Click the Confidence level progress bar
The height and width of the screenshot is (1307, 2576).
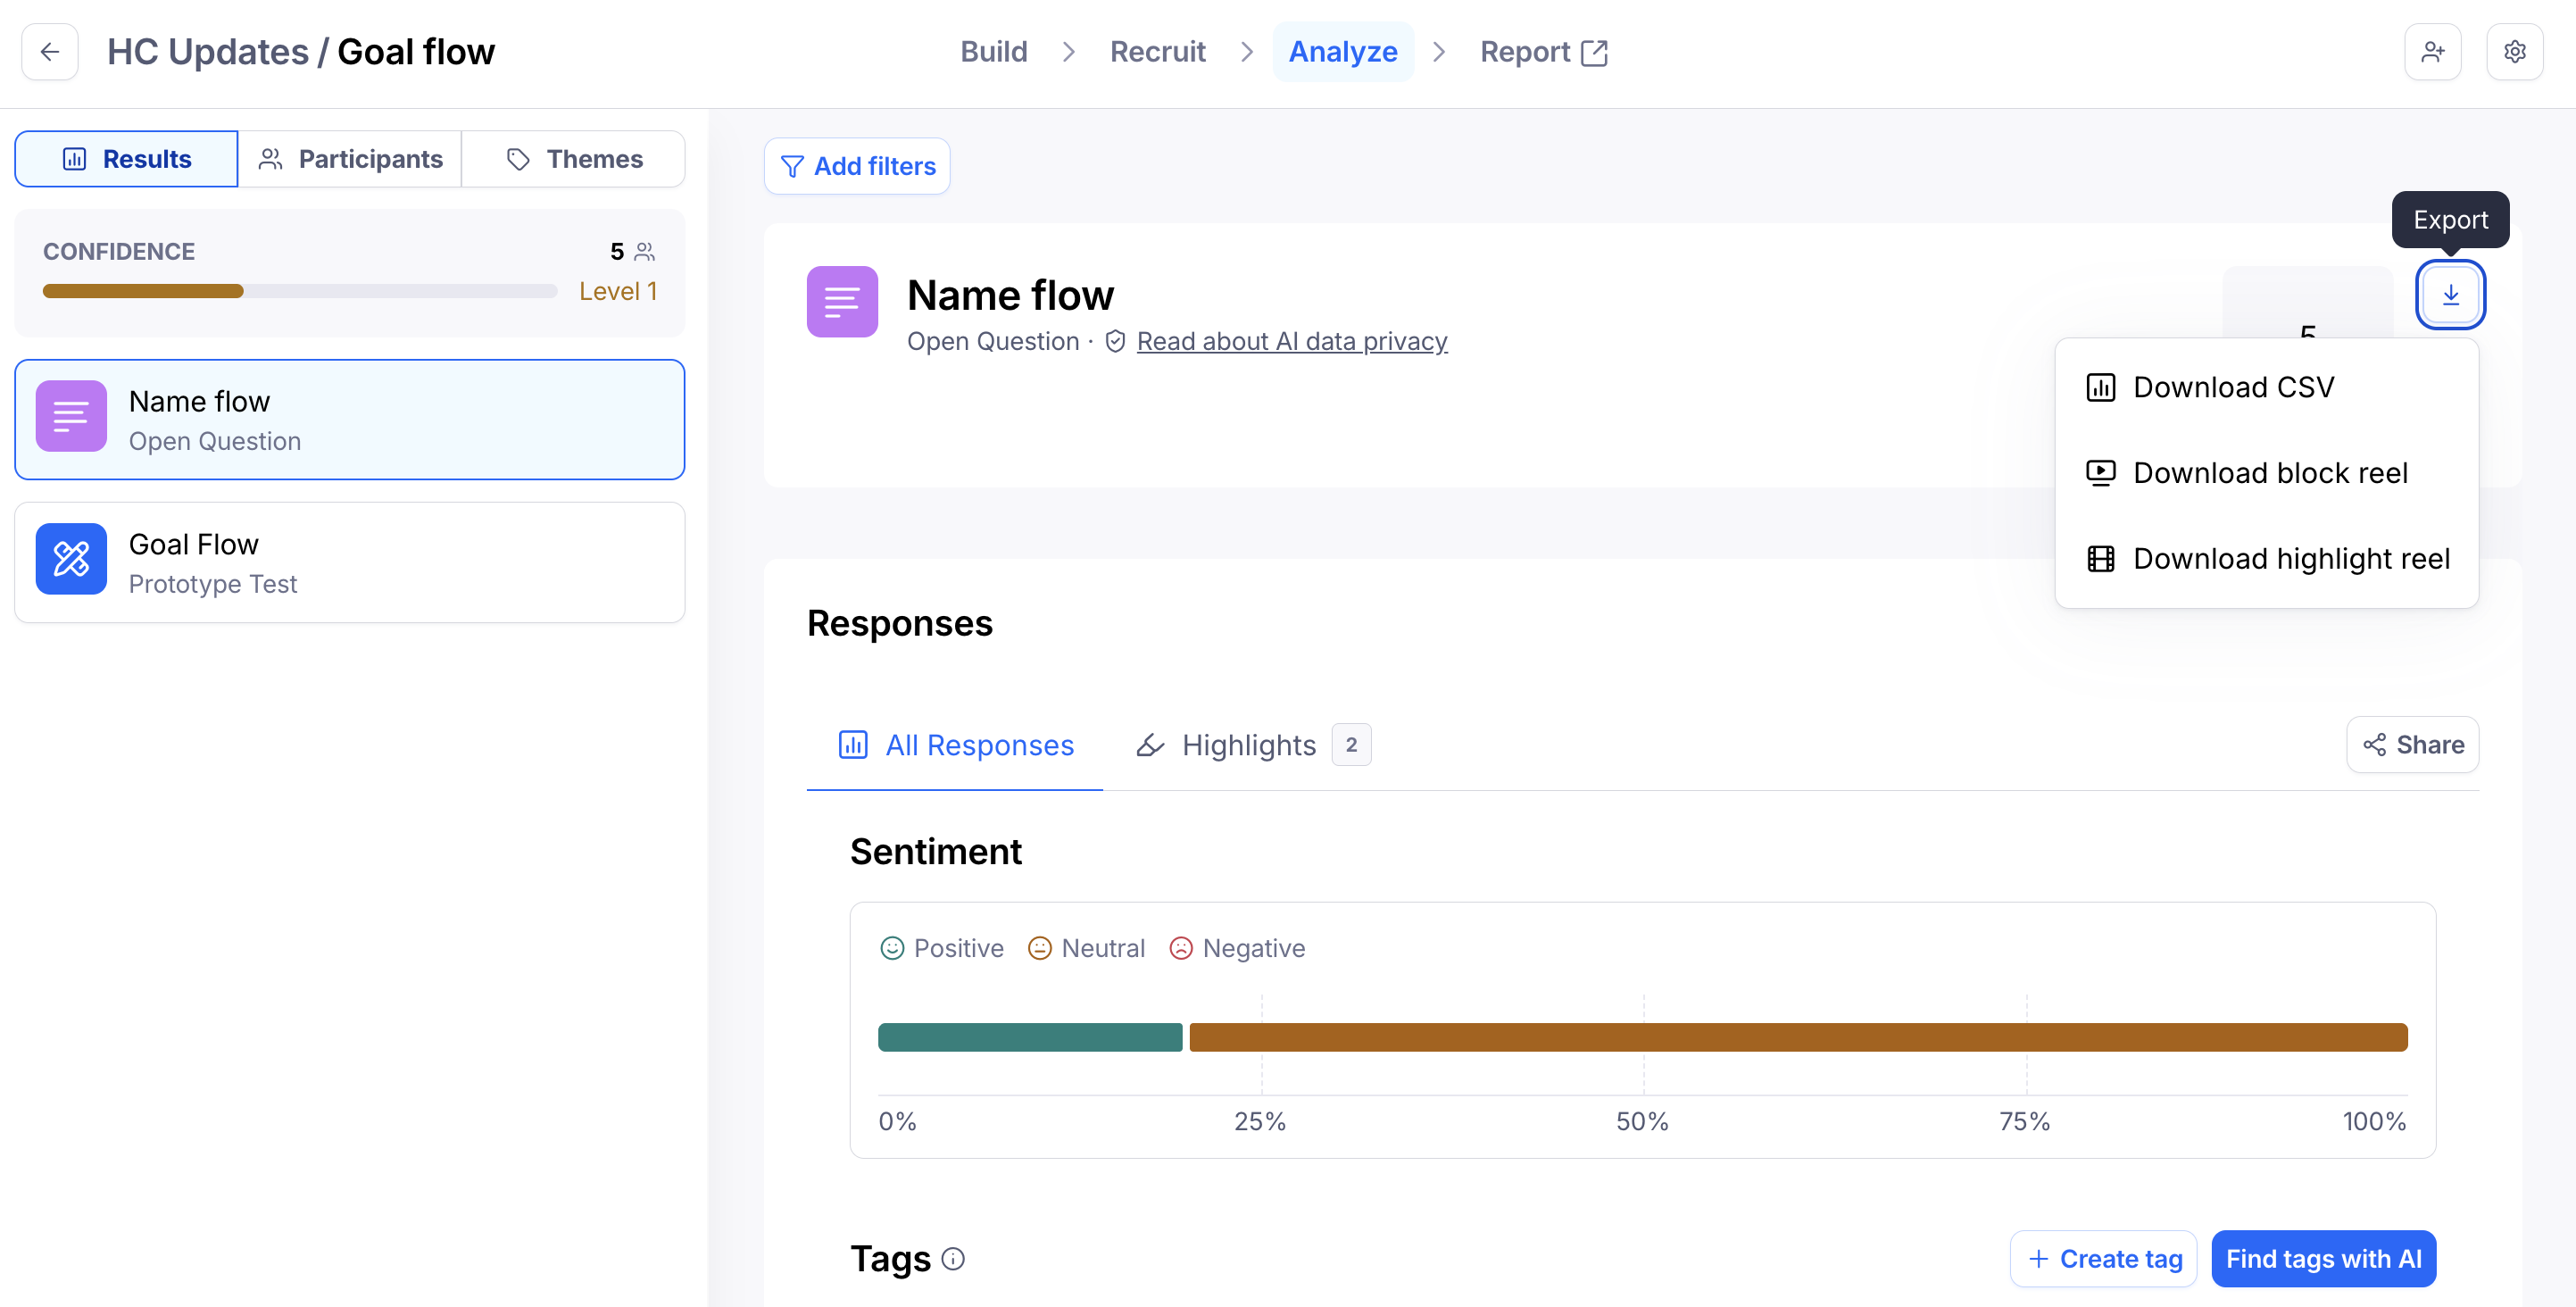click(300, 291)
